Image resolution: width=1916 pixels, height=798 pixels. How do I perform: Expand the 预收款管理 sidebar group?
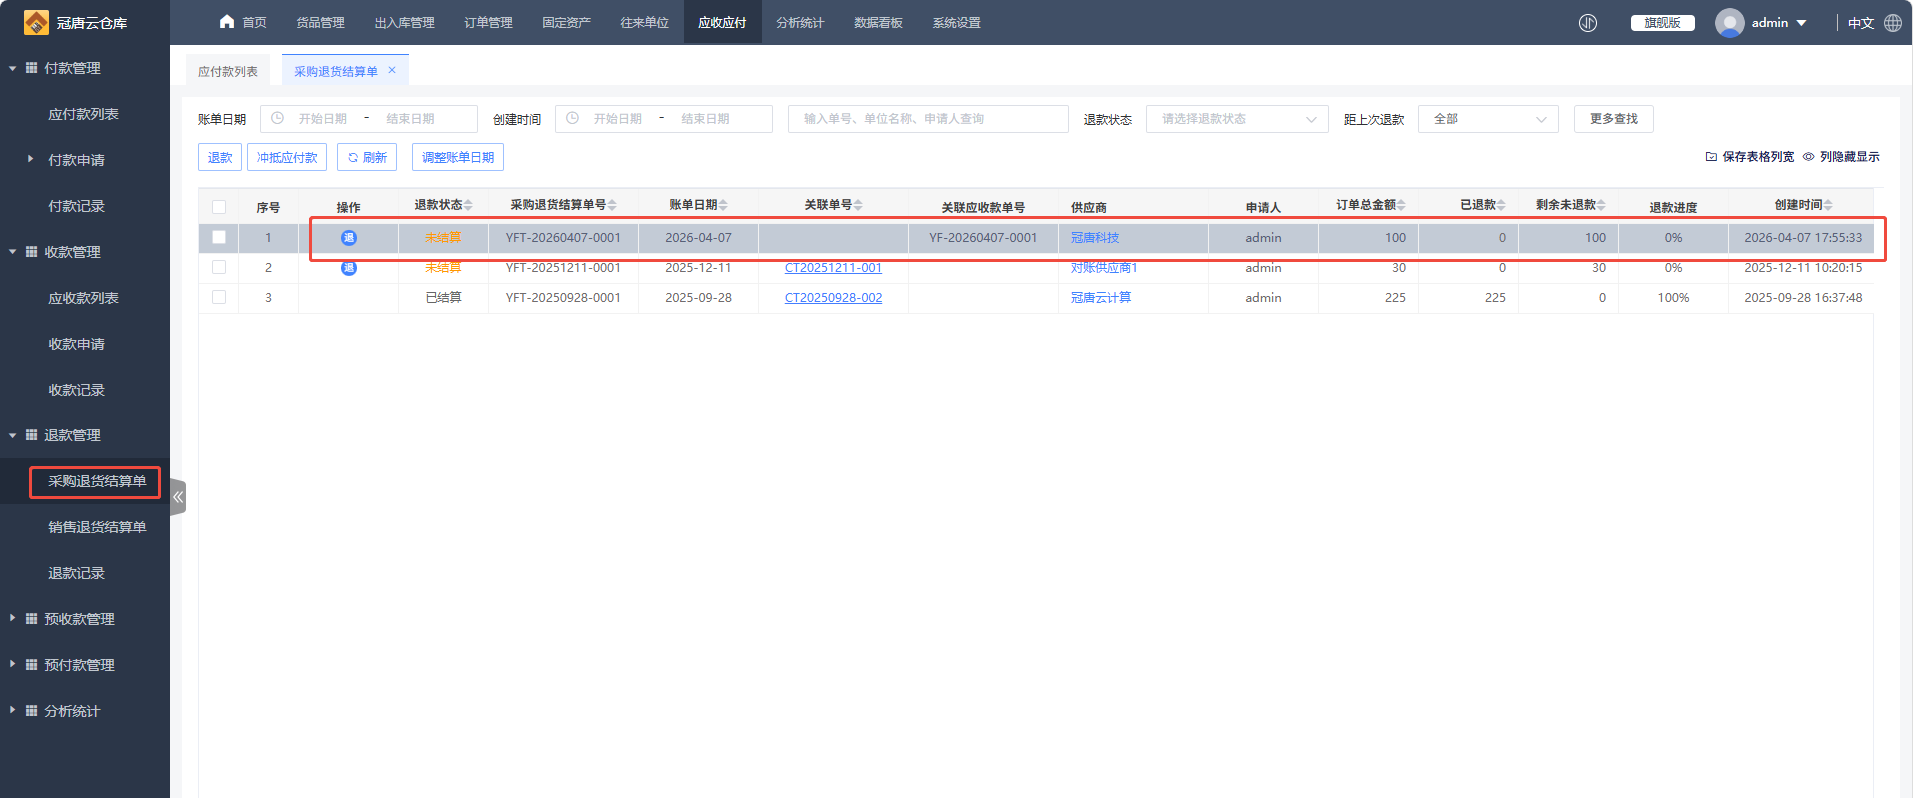pos(12,618)
